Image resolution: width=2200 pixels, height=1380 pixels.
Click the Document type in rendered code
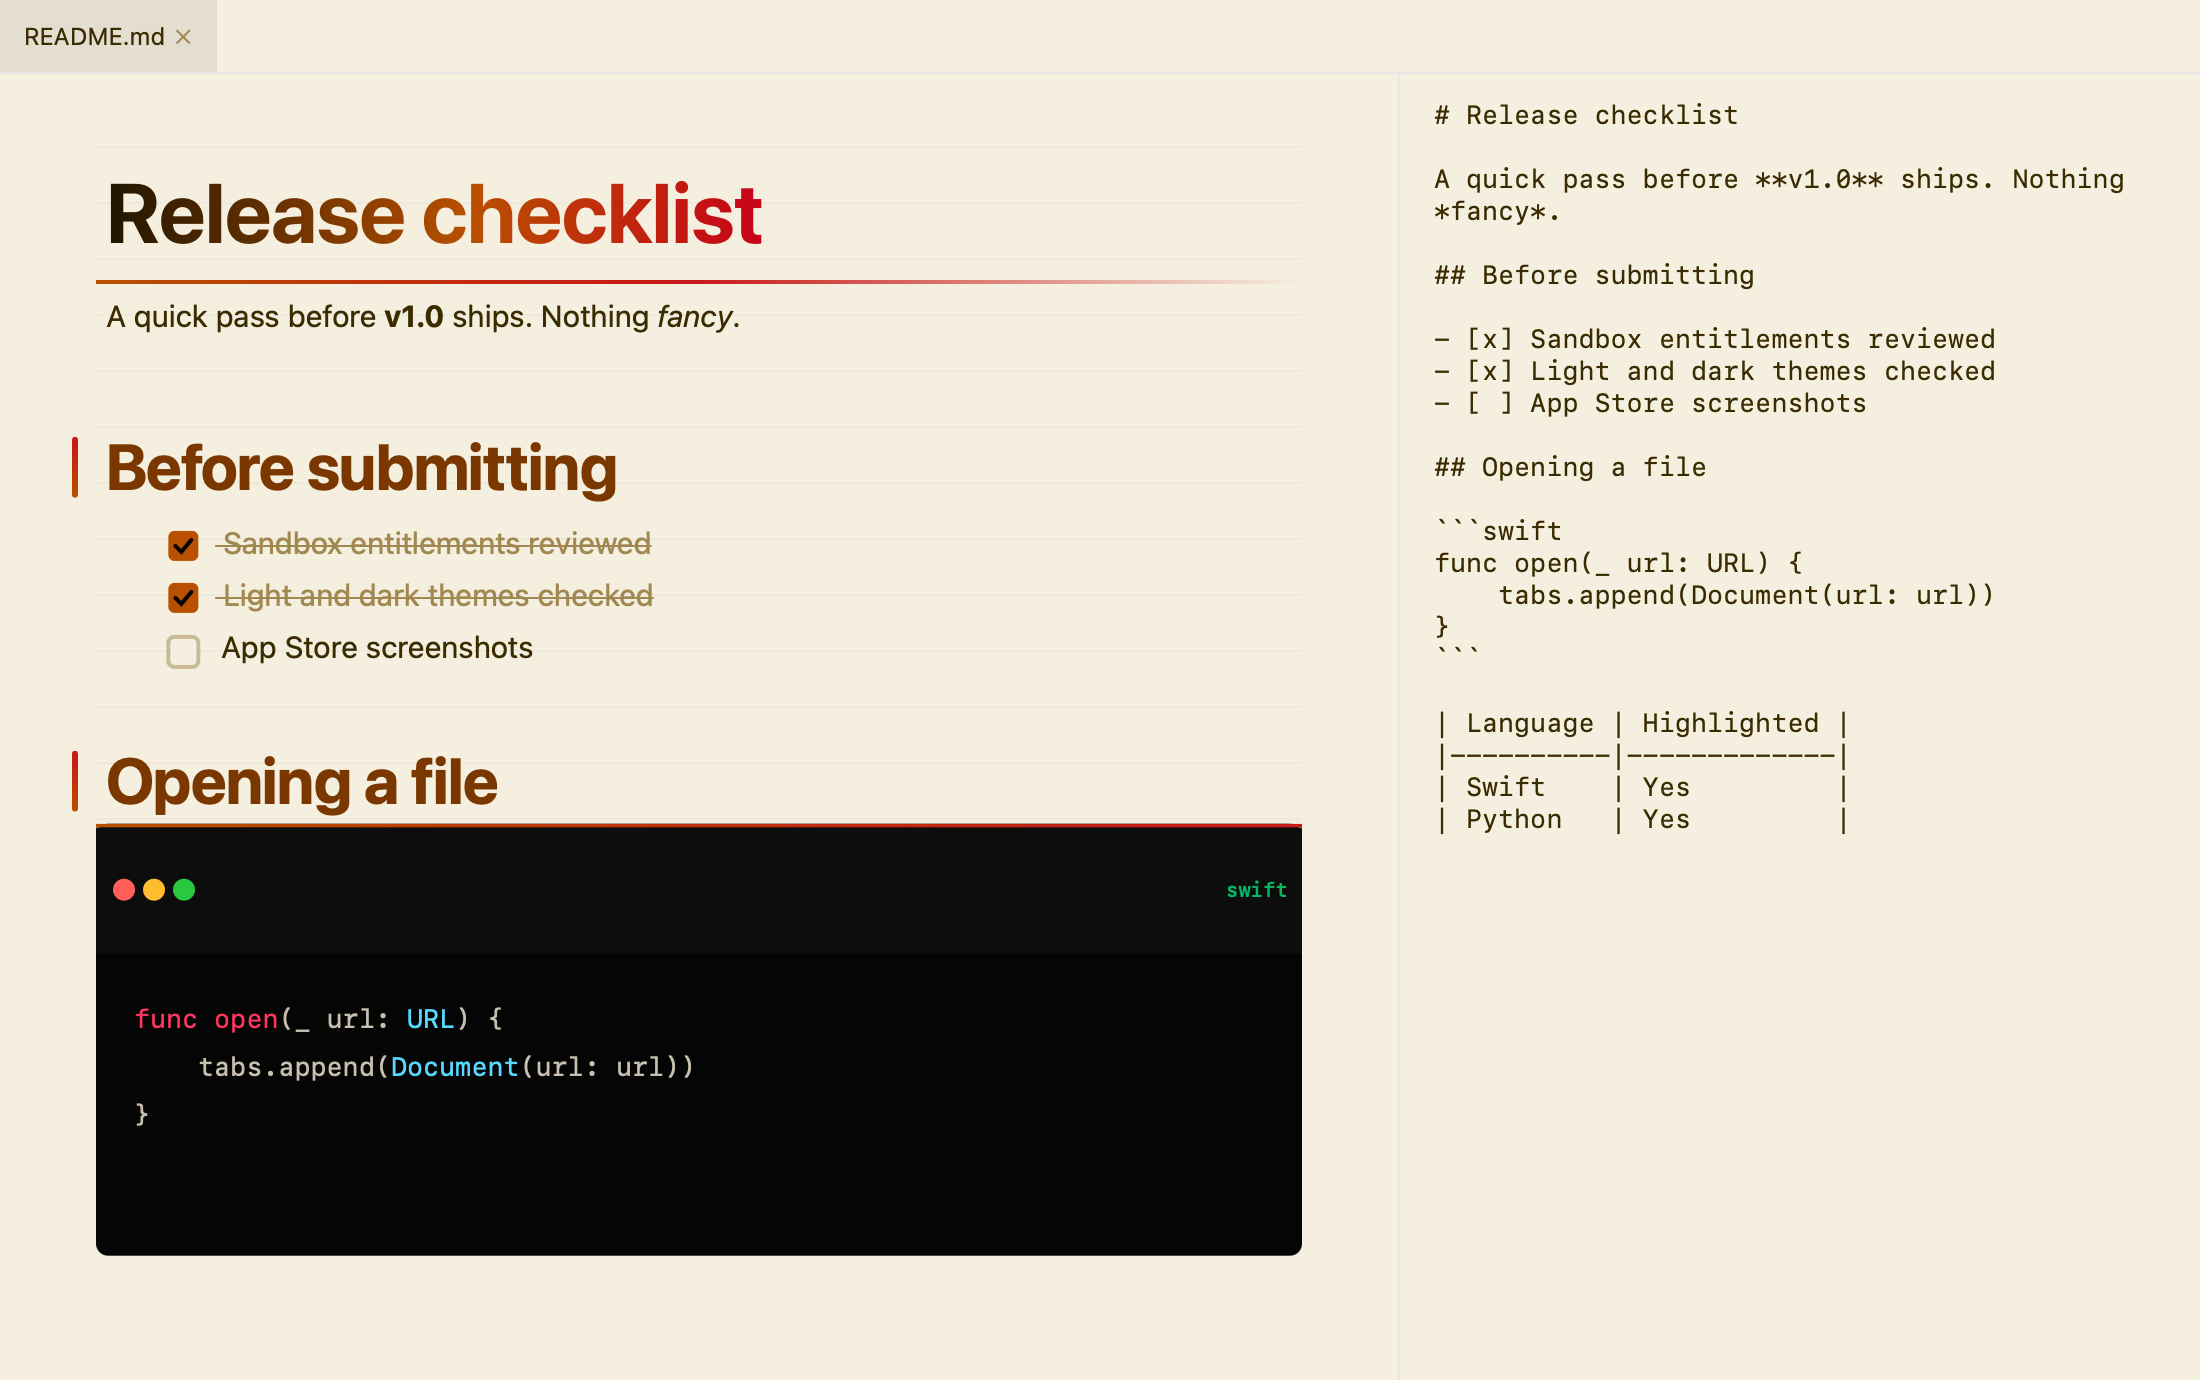454,1067
